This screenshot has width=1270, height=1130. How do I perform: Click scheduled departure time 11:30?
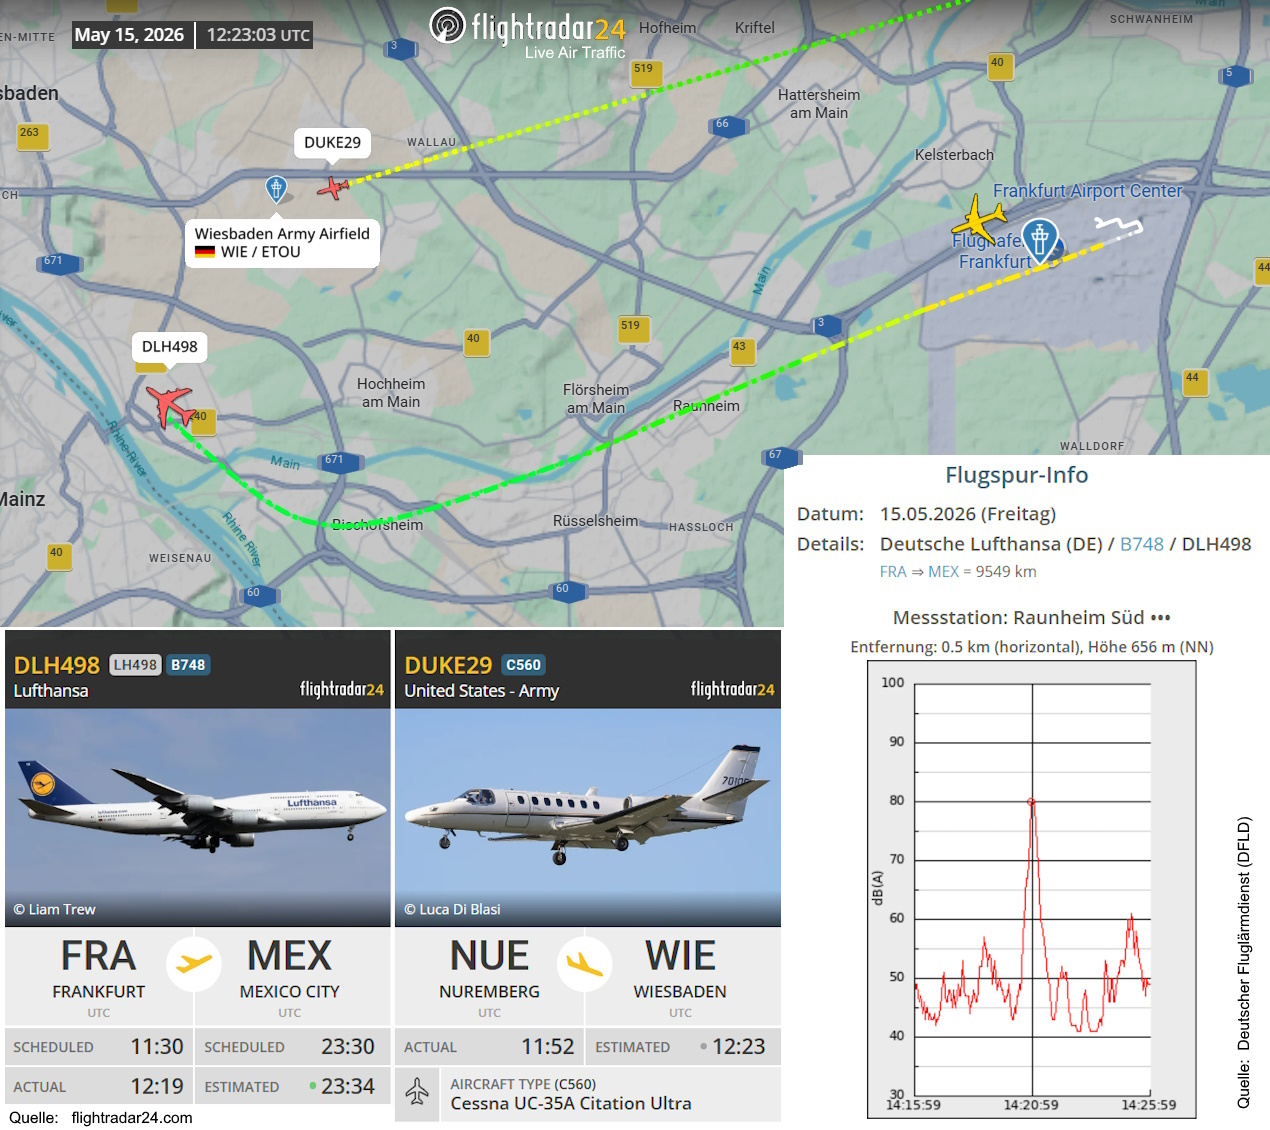157,1047
